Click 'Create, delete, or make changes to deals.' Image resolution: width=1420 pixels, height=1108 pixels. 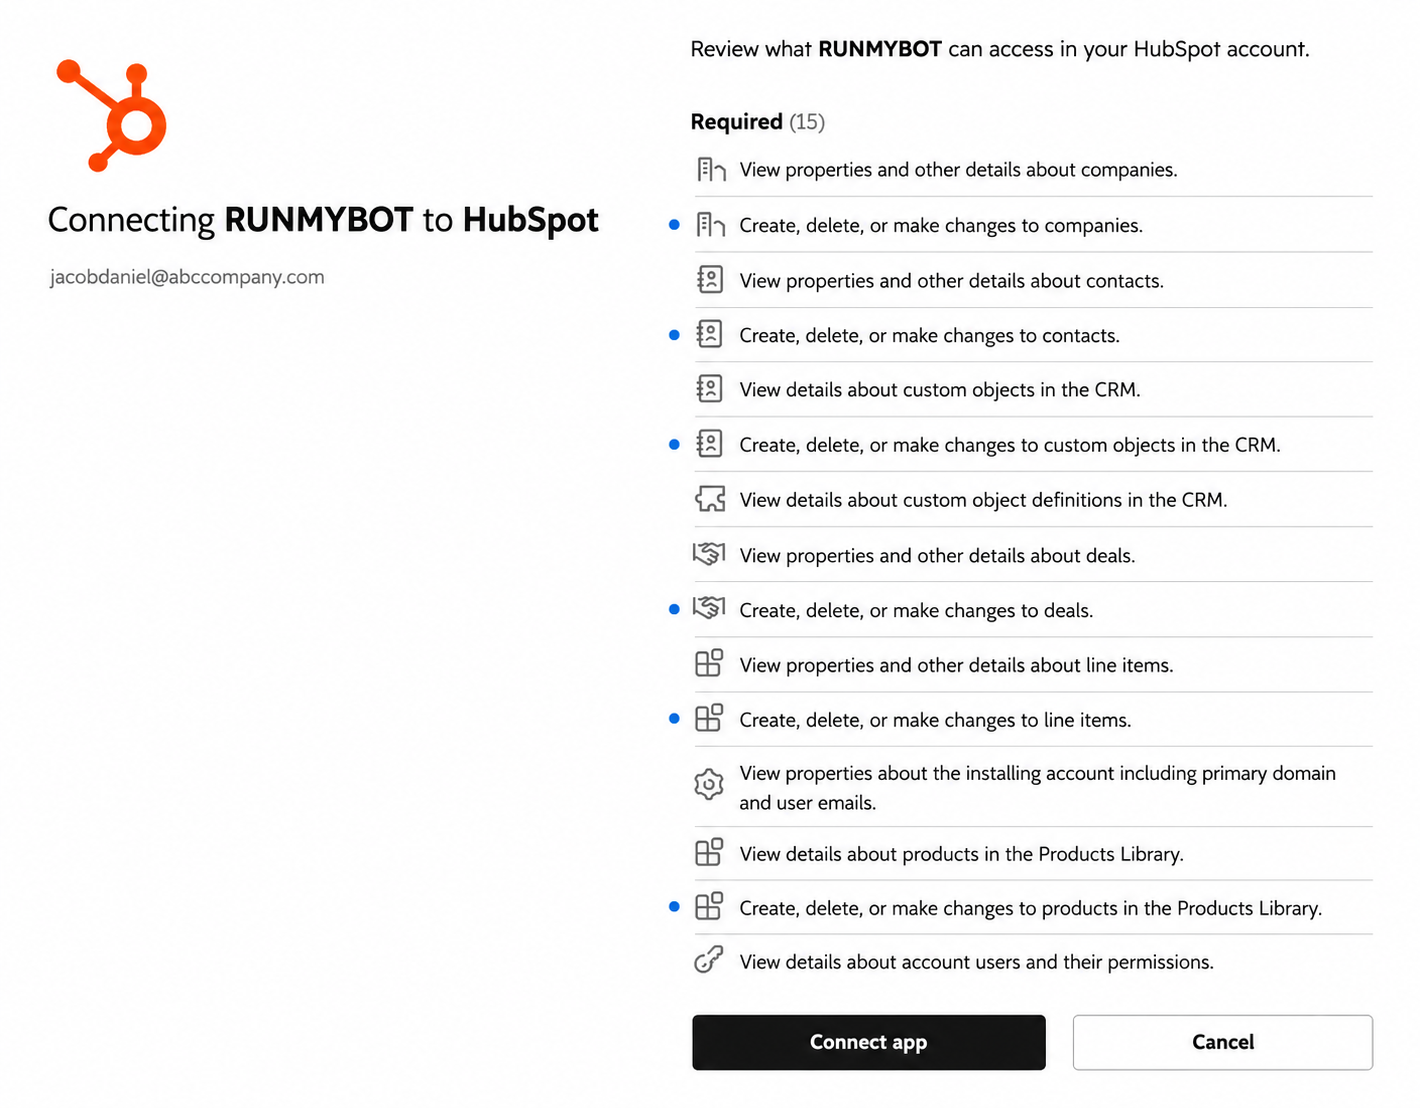click(916, 611)
